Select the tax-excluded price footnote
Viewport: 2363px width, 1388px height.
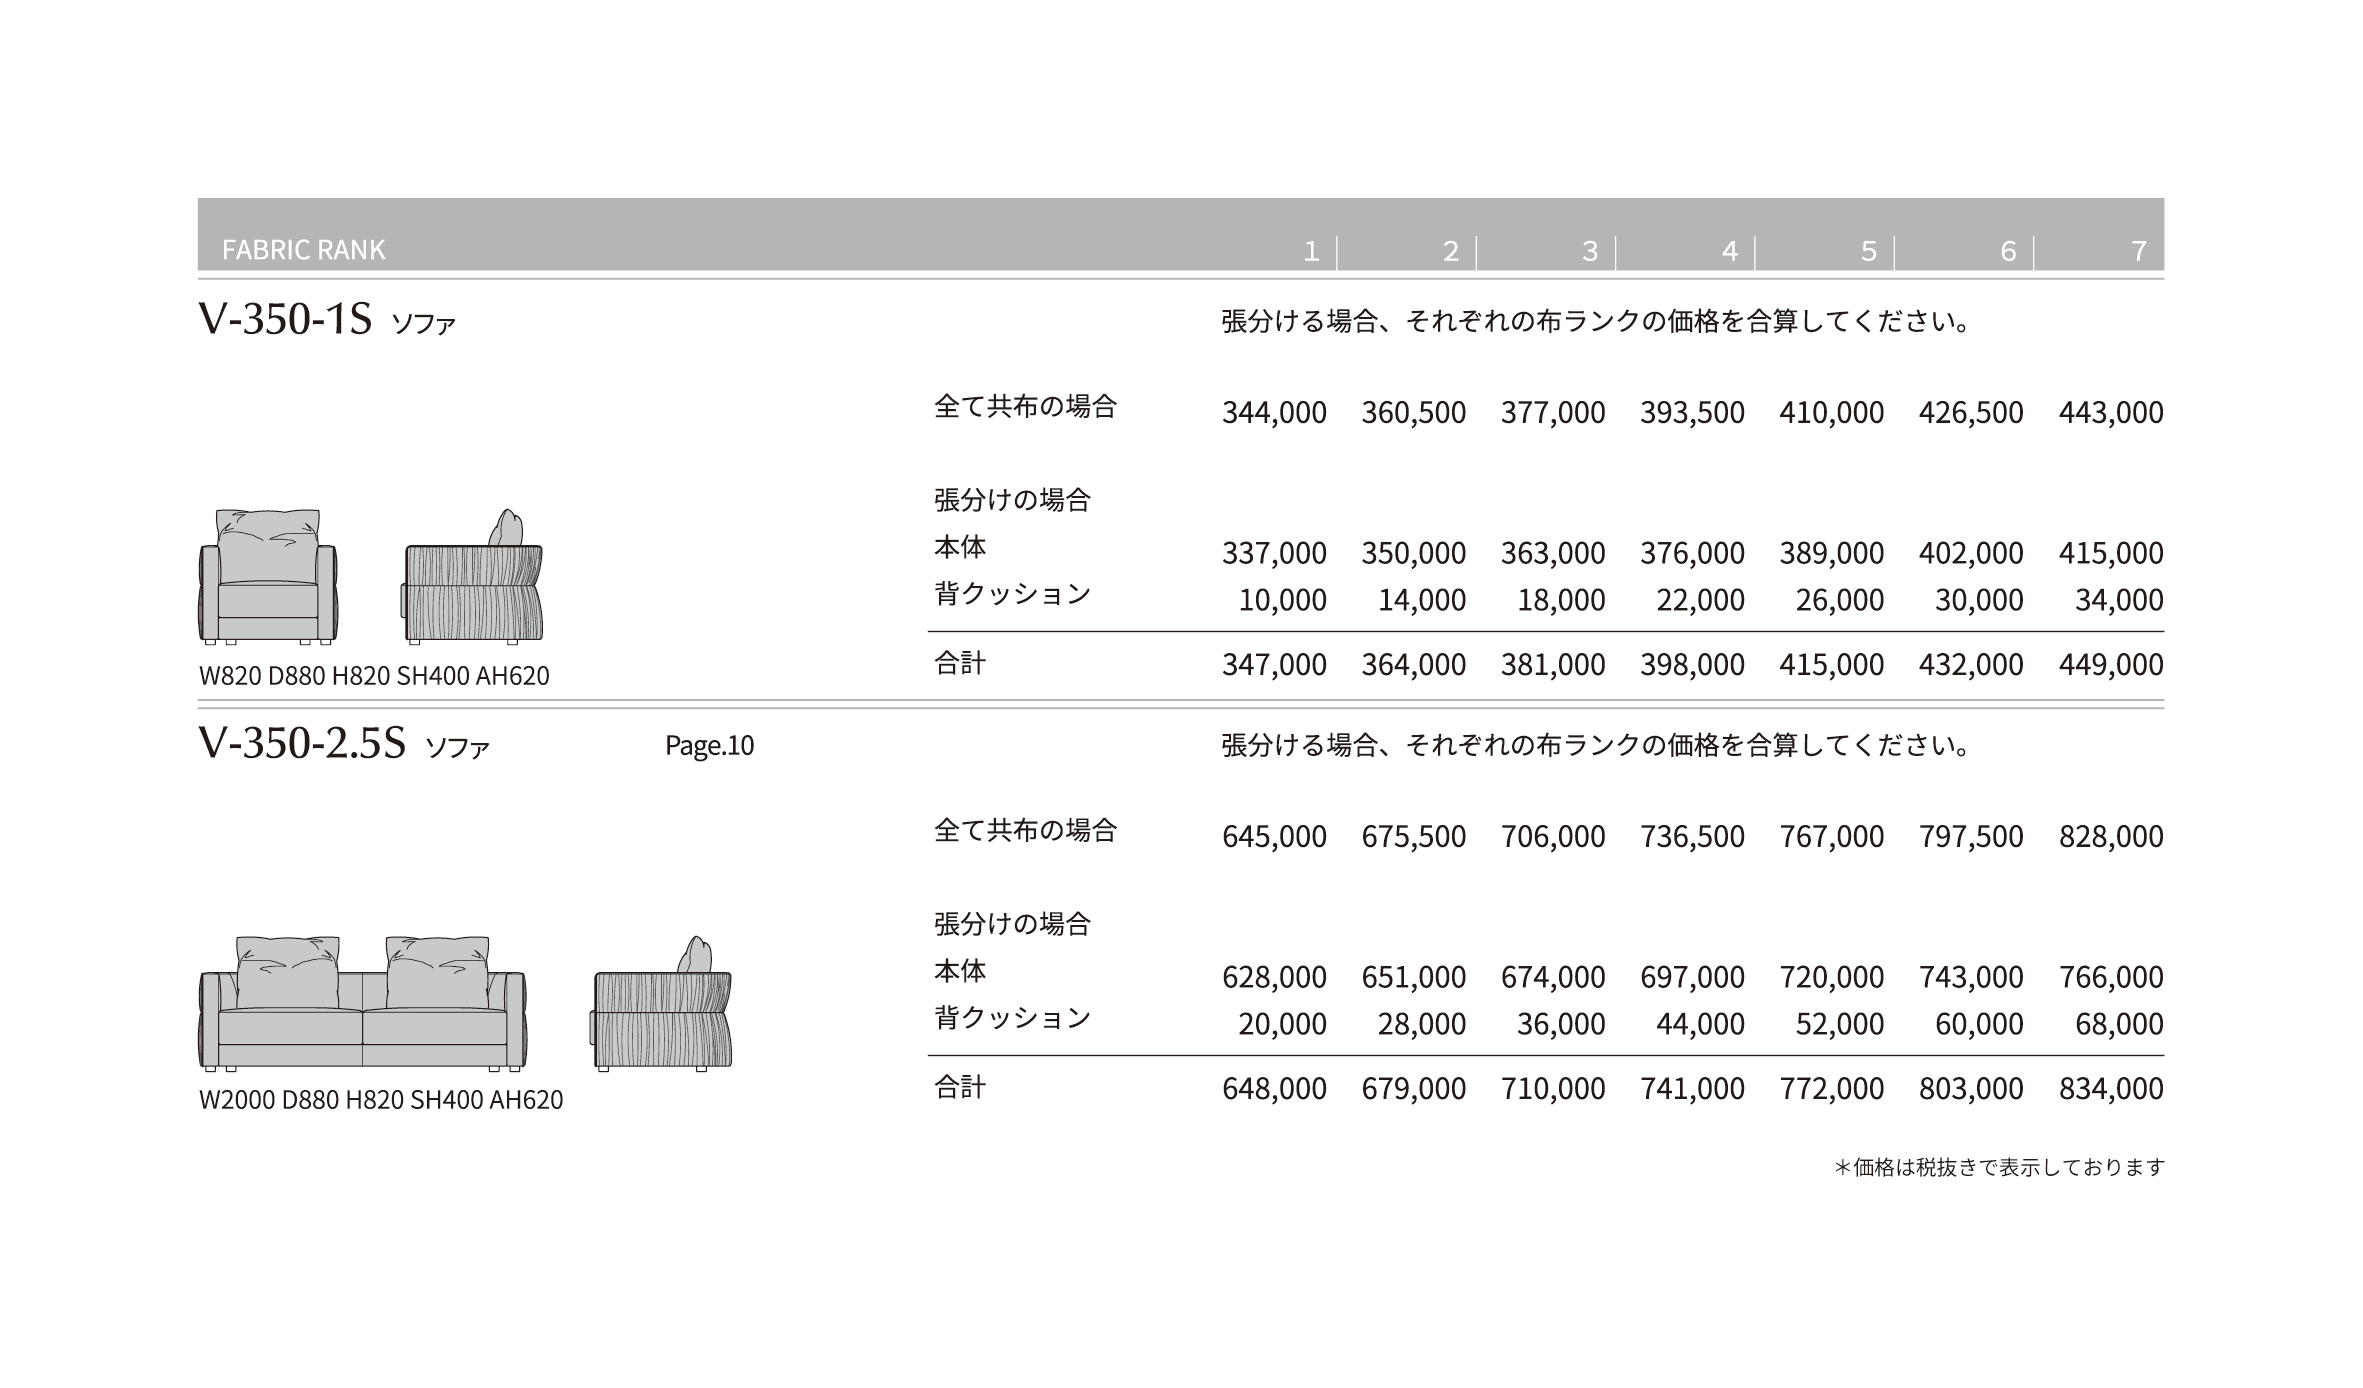pos(1999,1167)
